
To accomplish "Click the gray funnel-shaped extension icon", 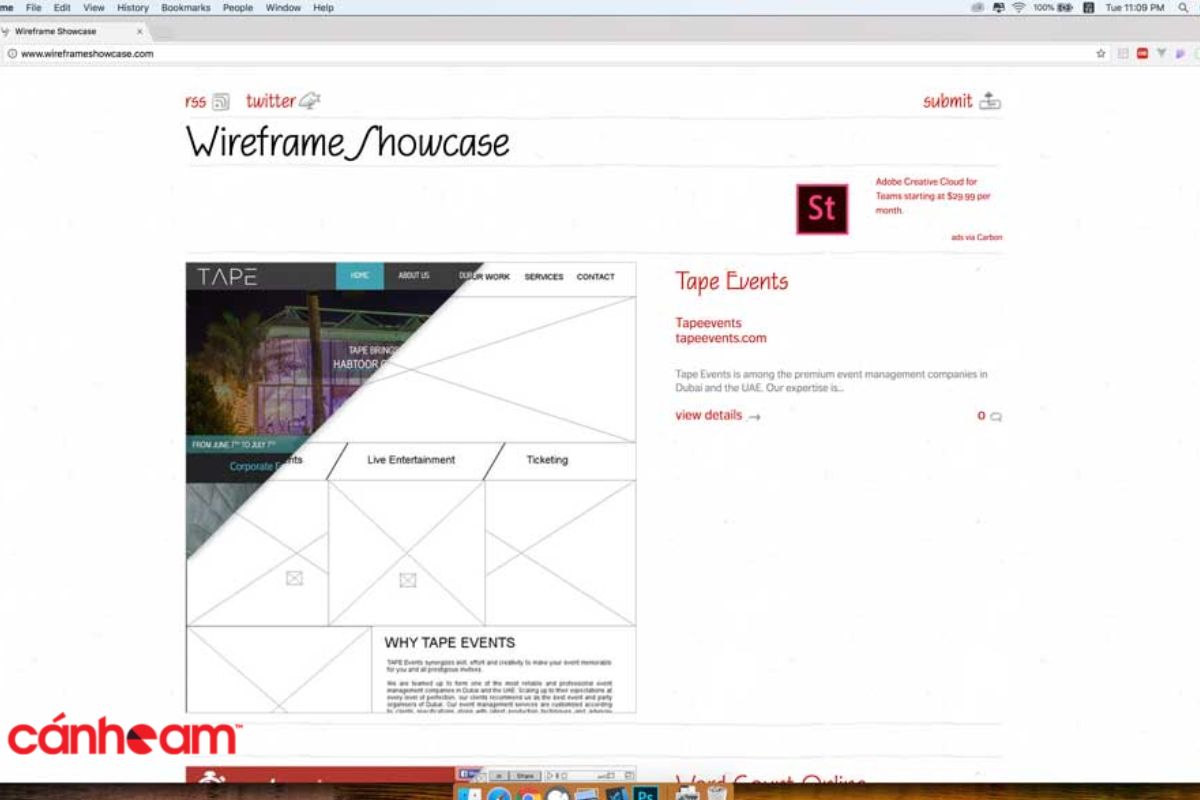I will (1162, 53).
